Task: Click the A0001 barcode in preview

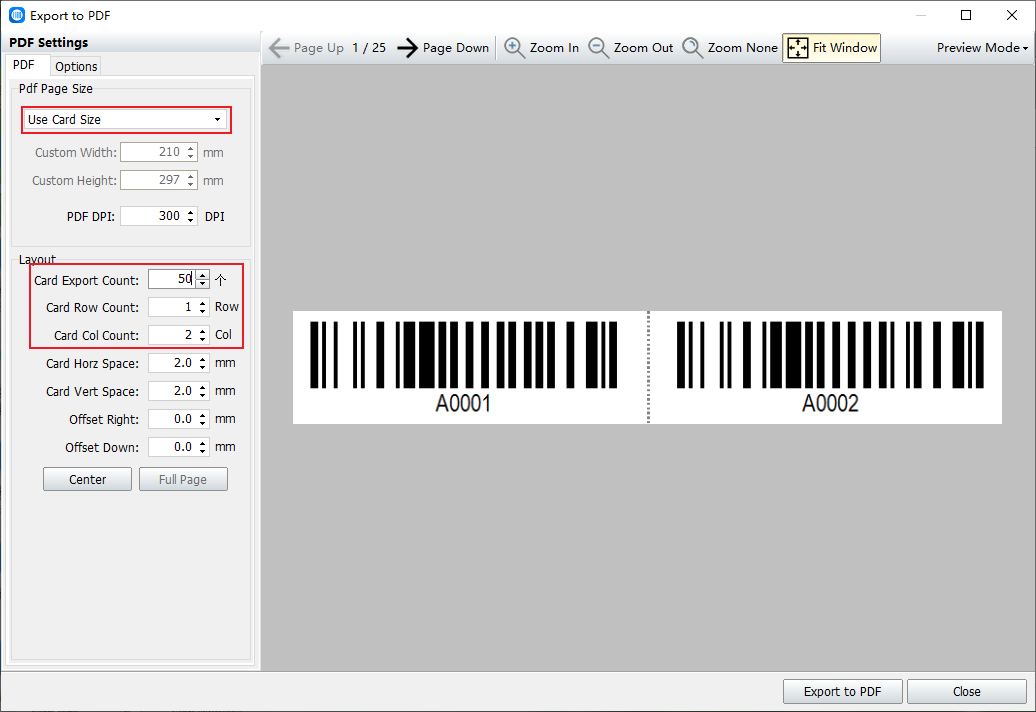Action: 463,367
